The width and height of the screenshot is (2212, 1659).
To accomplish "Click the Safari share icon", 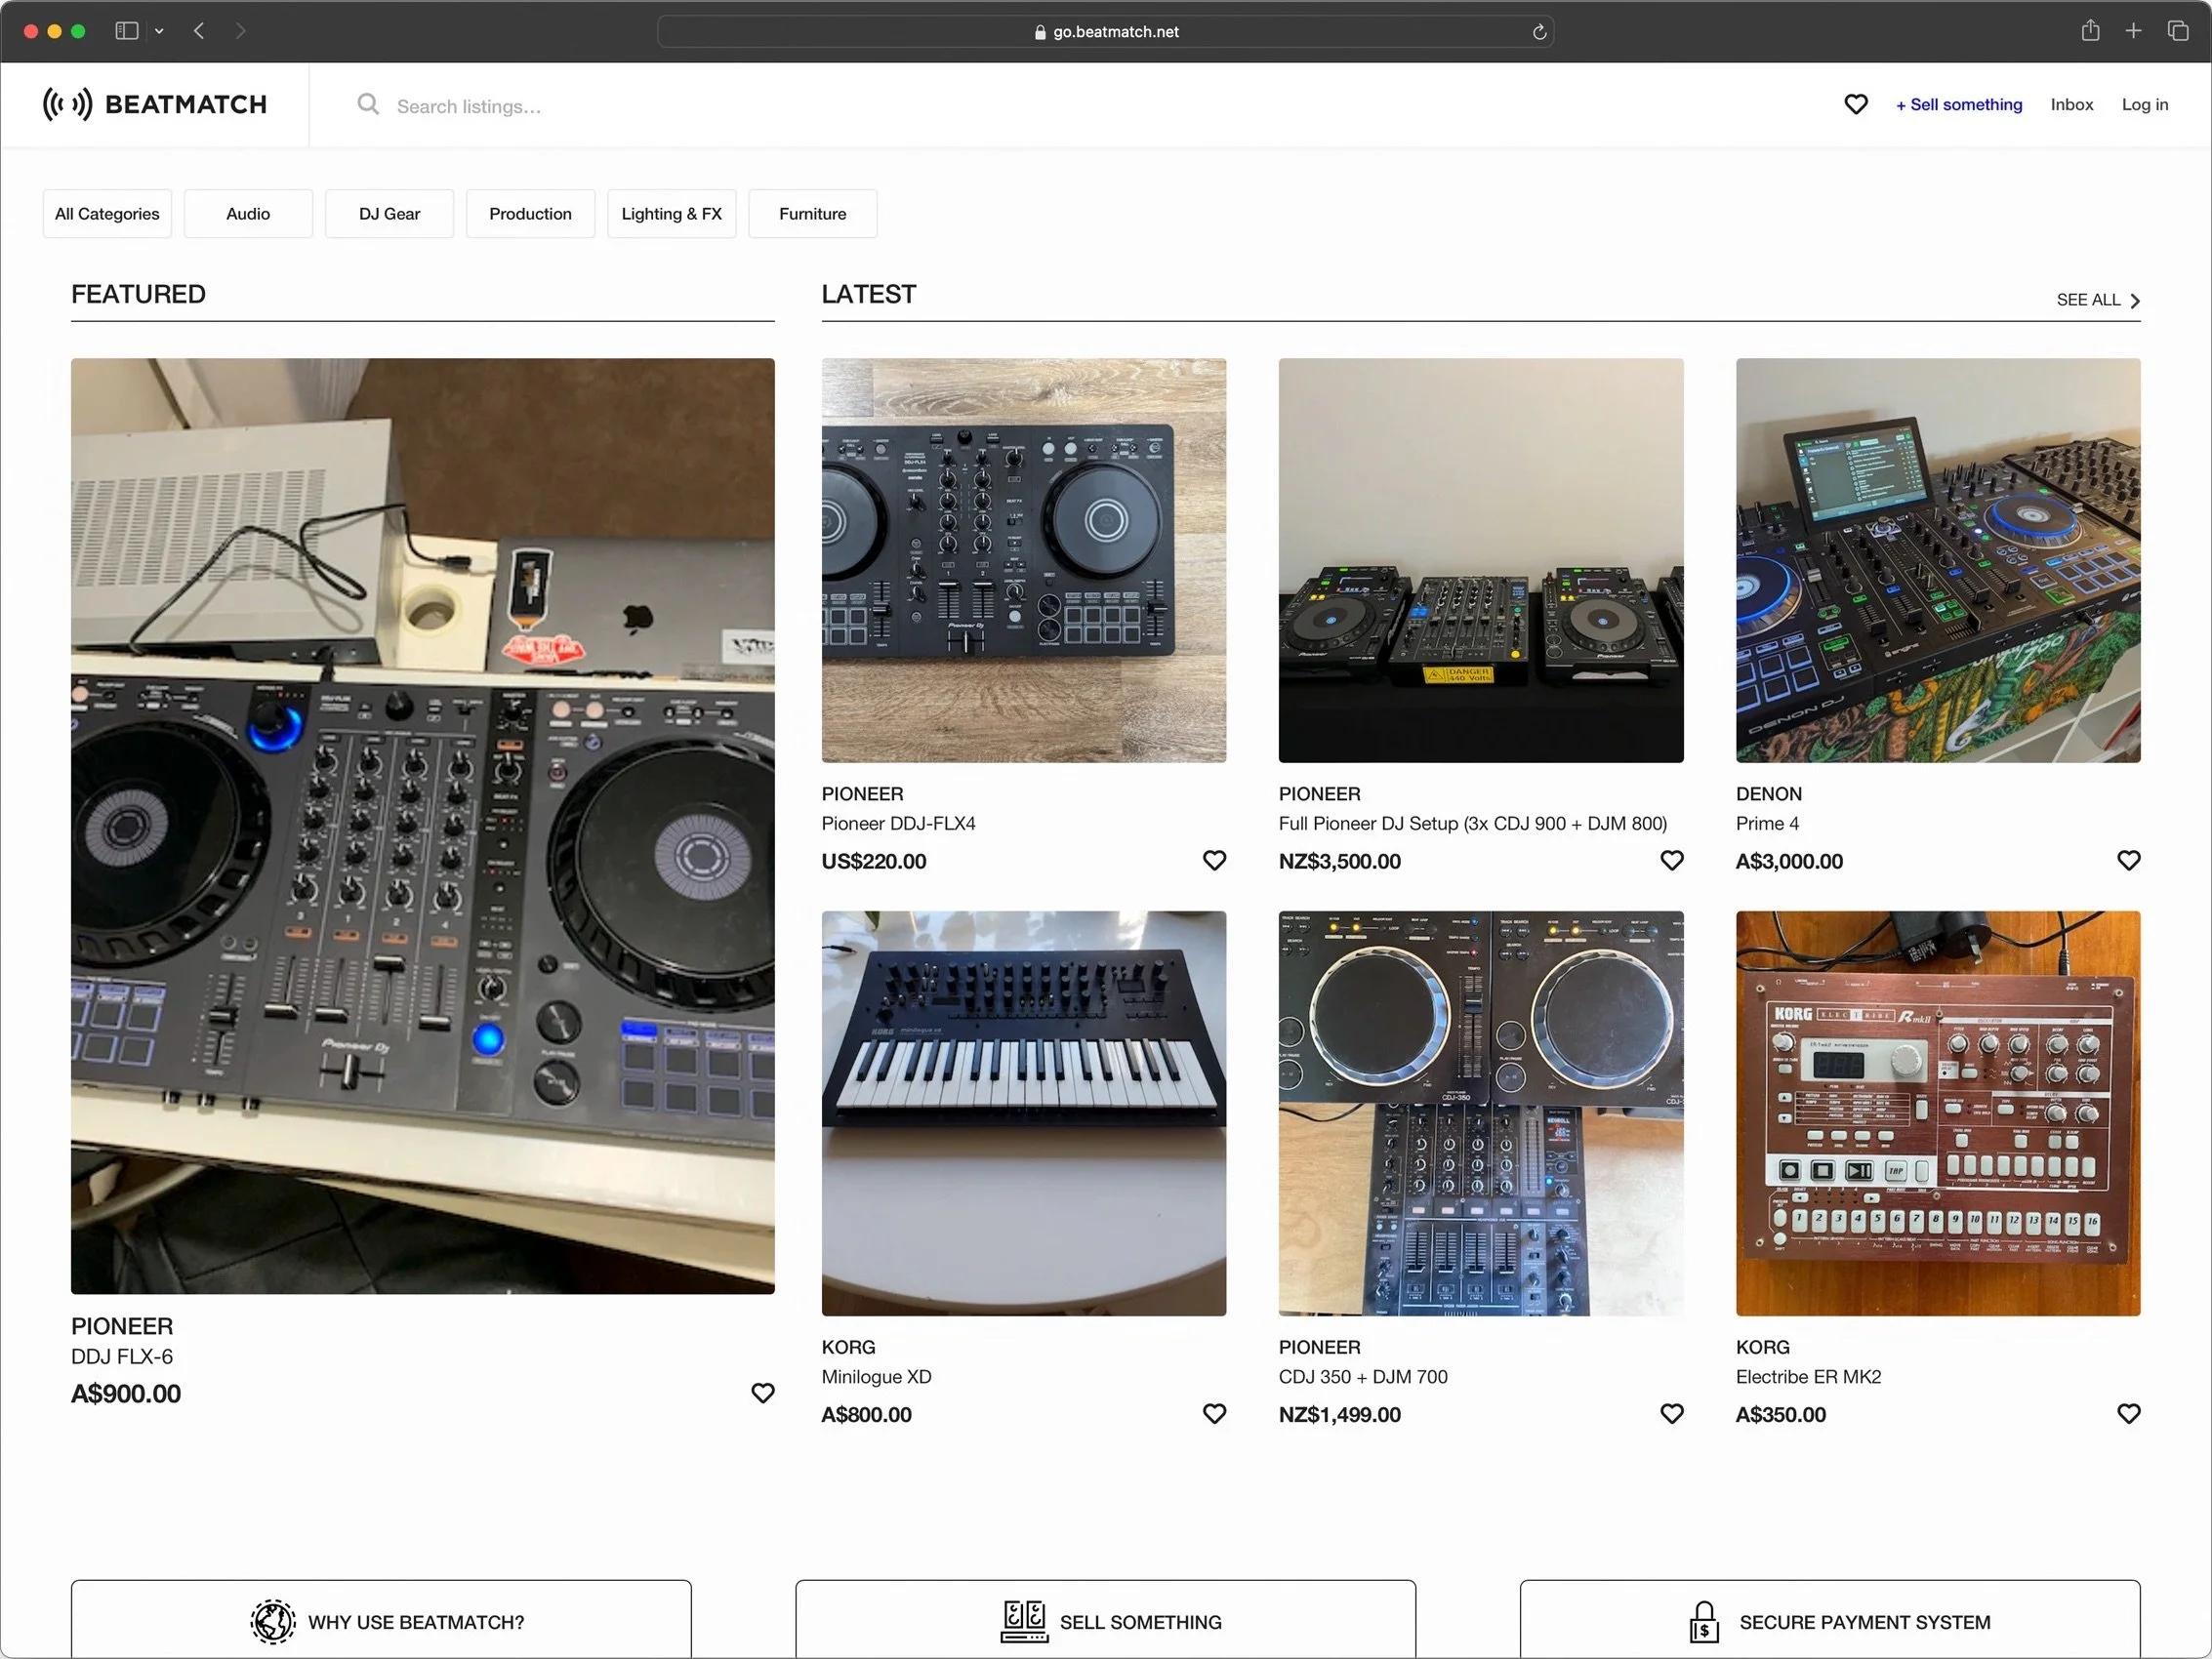I will (2090, 31).
